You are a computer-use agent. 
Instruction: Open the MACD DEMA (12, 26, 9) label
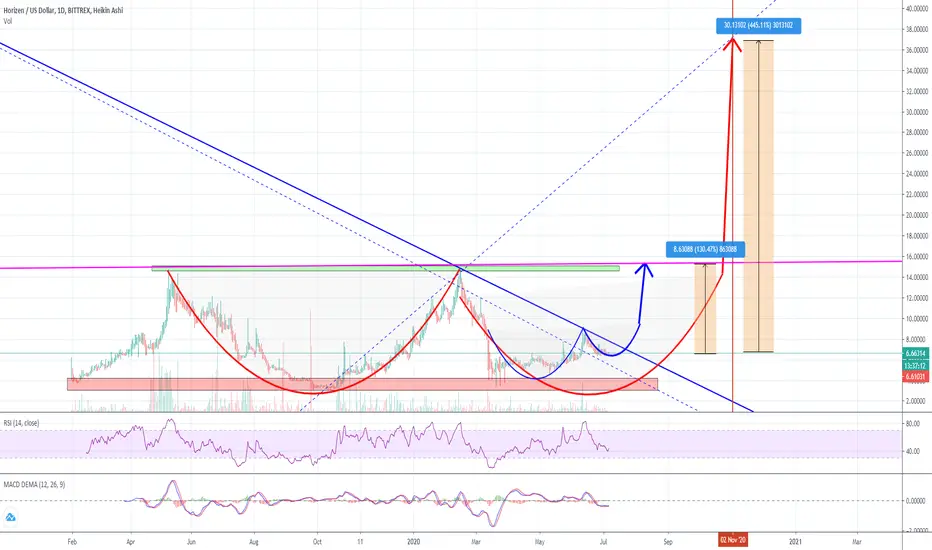coord(34,485)
